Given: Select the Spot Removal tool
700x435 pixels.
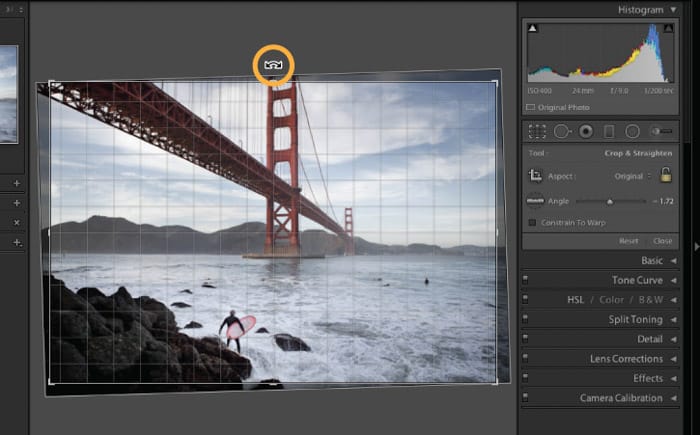Looking at the screenshot, I should tap(562, 131).
